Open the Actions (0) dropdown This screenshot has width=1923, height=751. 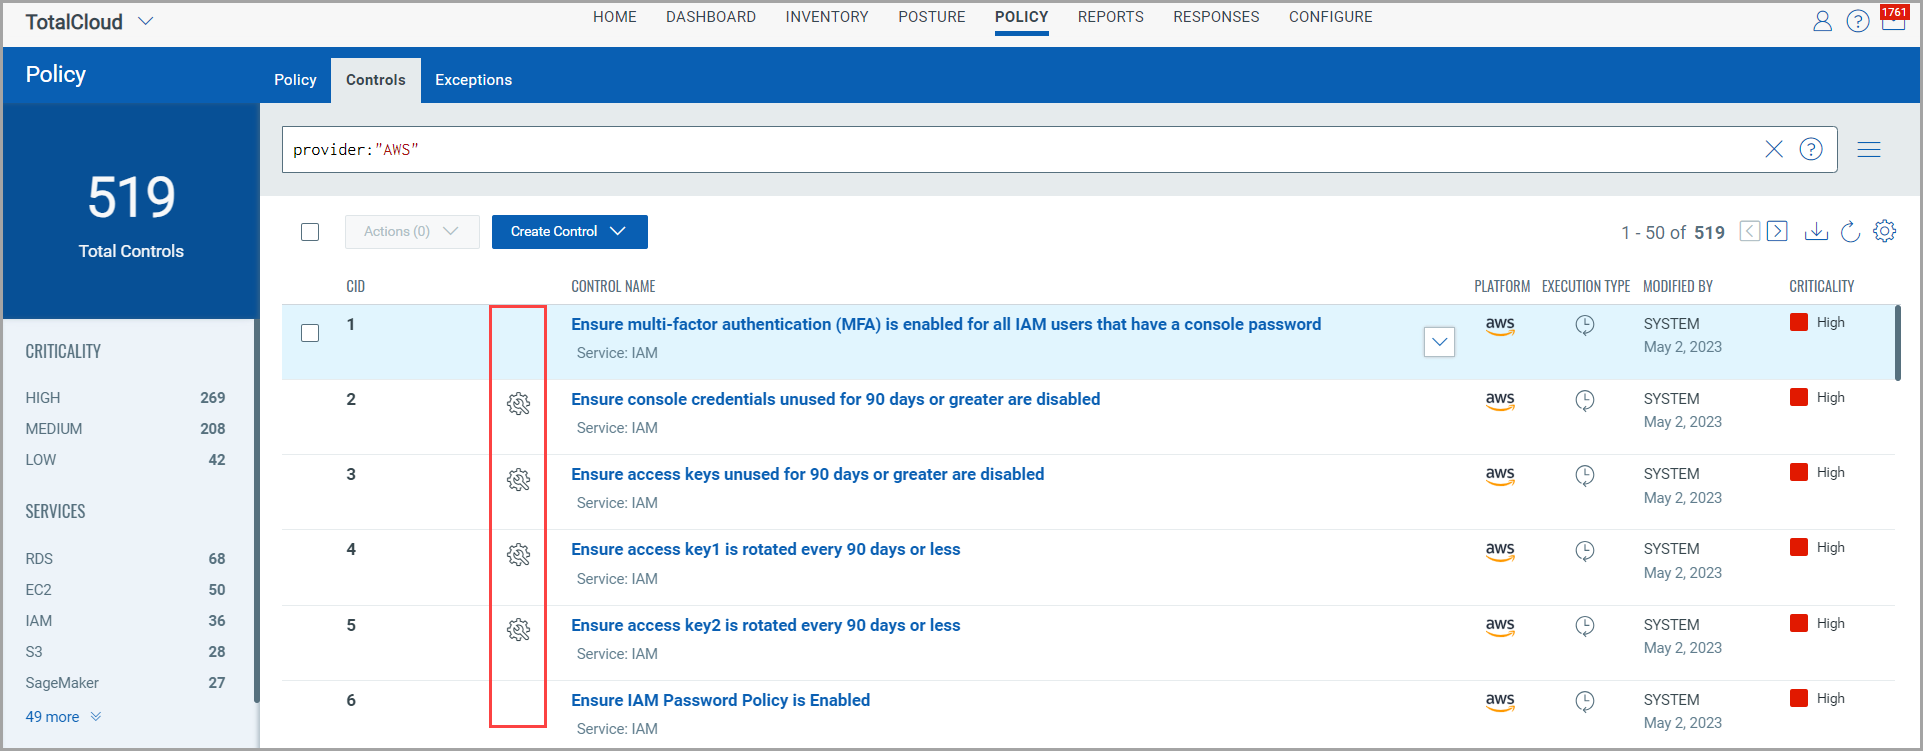412,232
